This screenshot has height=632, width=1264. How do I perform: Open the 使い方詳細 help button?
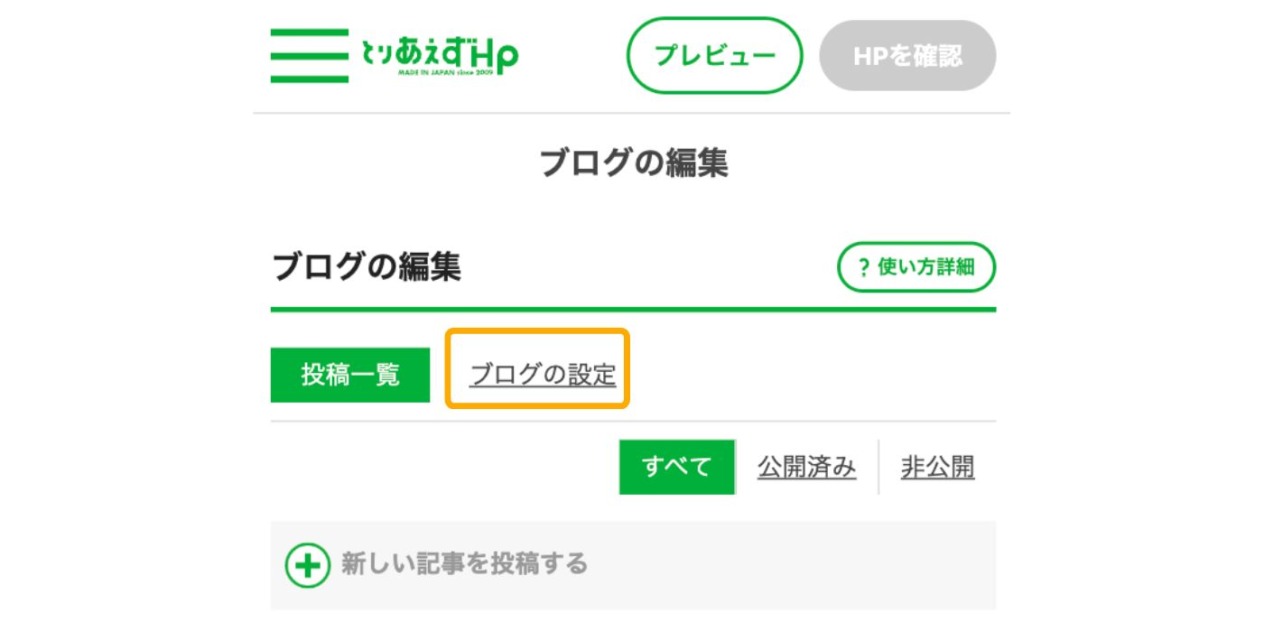click(916, 267)
